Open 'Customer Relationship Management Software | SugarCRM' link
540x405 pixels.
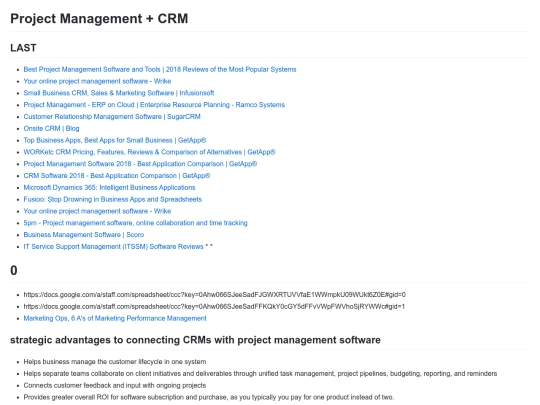(112, 116)
